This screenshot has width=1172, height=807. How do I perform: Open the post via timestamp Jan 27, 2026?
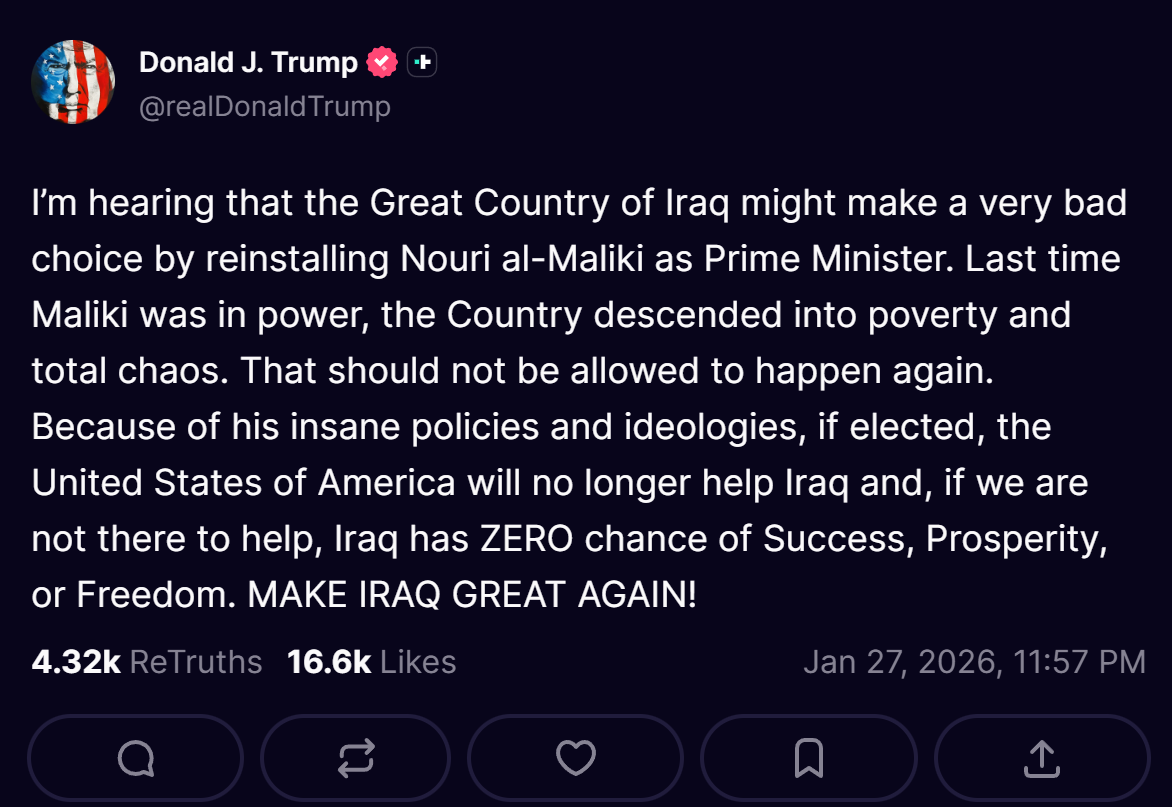[x=973, y=661]
